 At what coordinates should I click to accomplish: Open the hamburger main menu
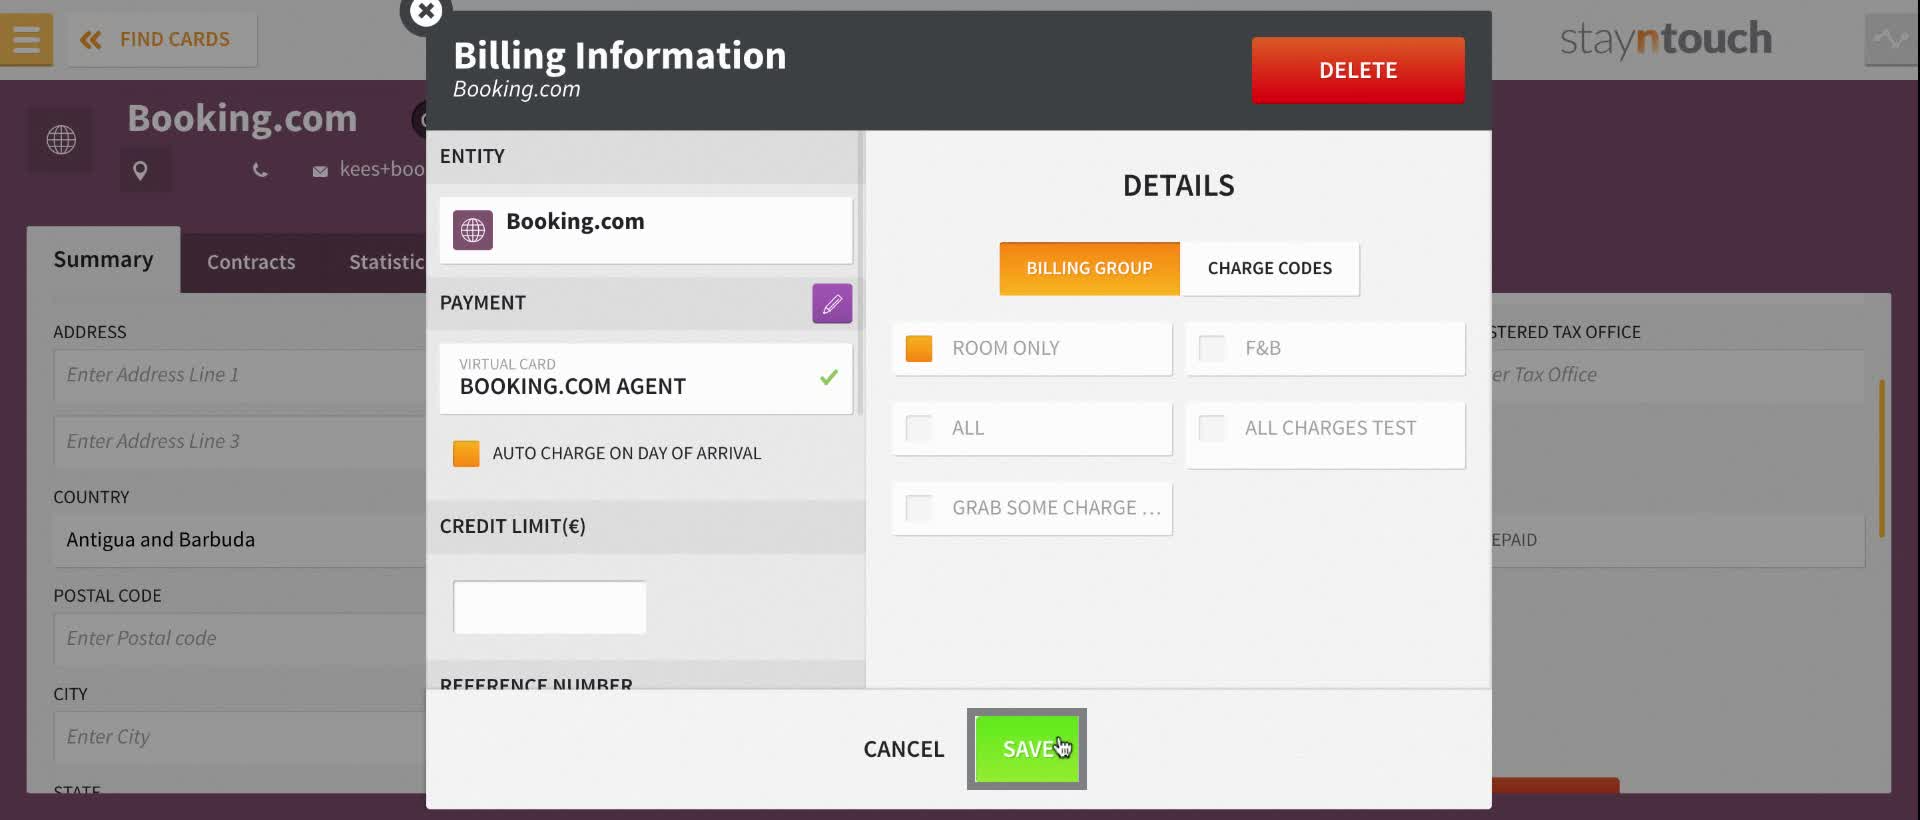click(x=26, y=40)
